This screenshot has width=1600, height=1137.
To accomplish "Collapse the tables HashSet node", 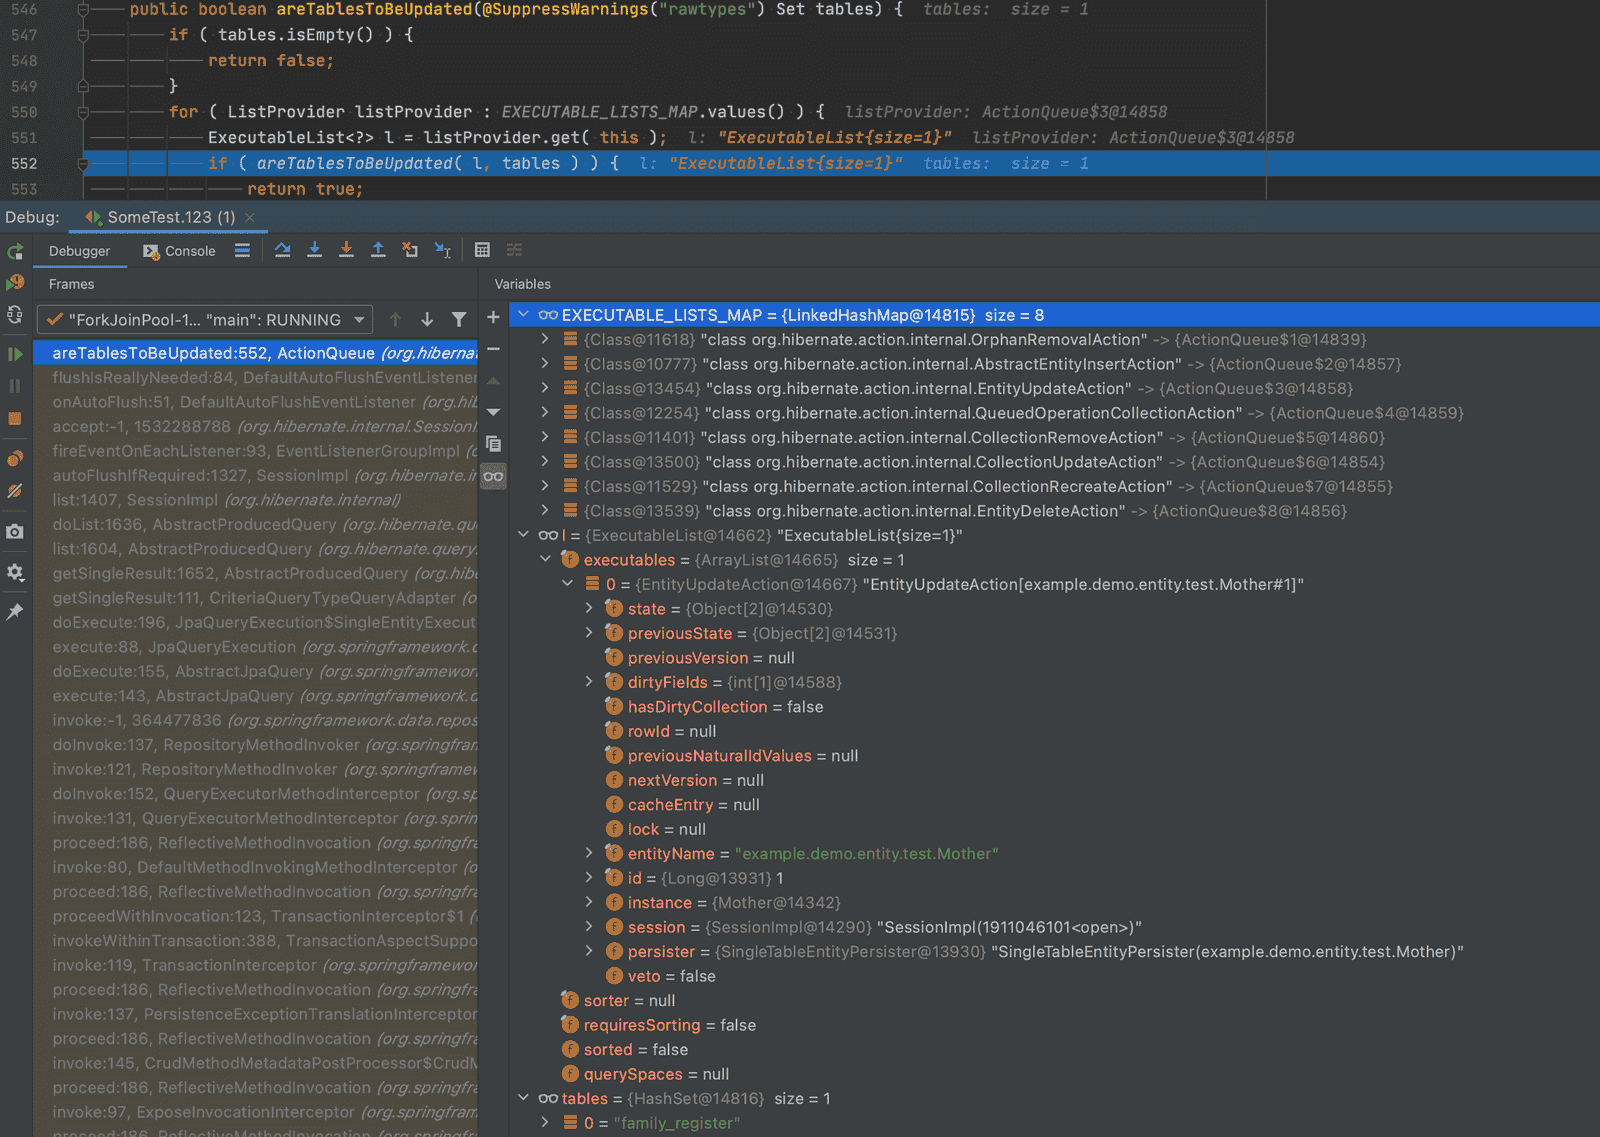I will click(523, 1098).
